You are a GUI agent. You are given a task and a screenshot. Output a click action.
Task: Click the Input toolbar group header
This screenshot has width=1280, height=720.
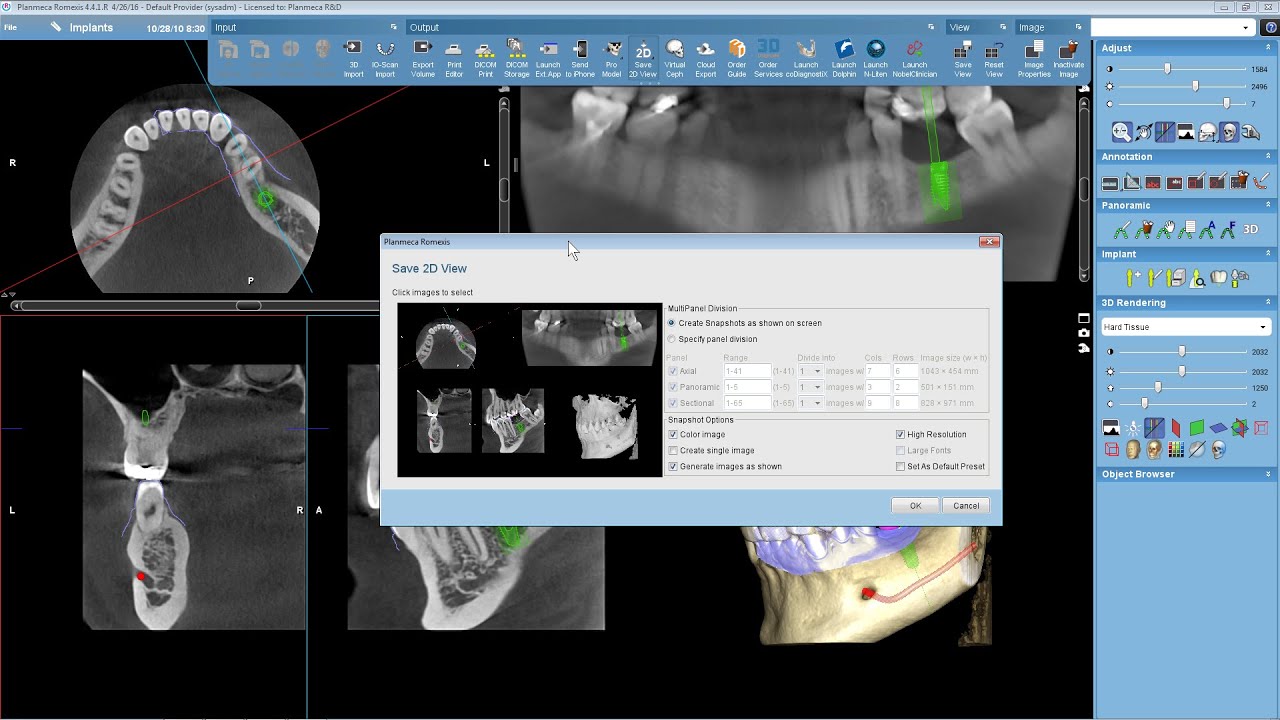pyautogui.click(x=305, y=28)
